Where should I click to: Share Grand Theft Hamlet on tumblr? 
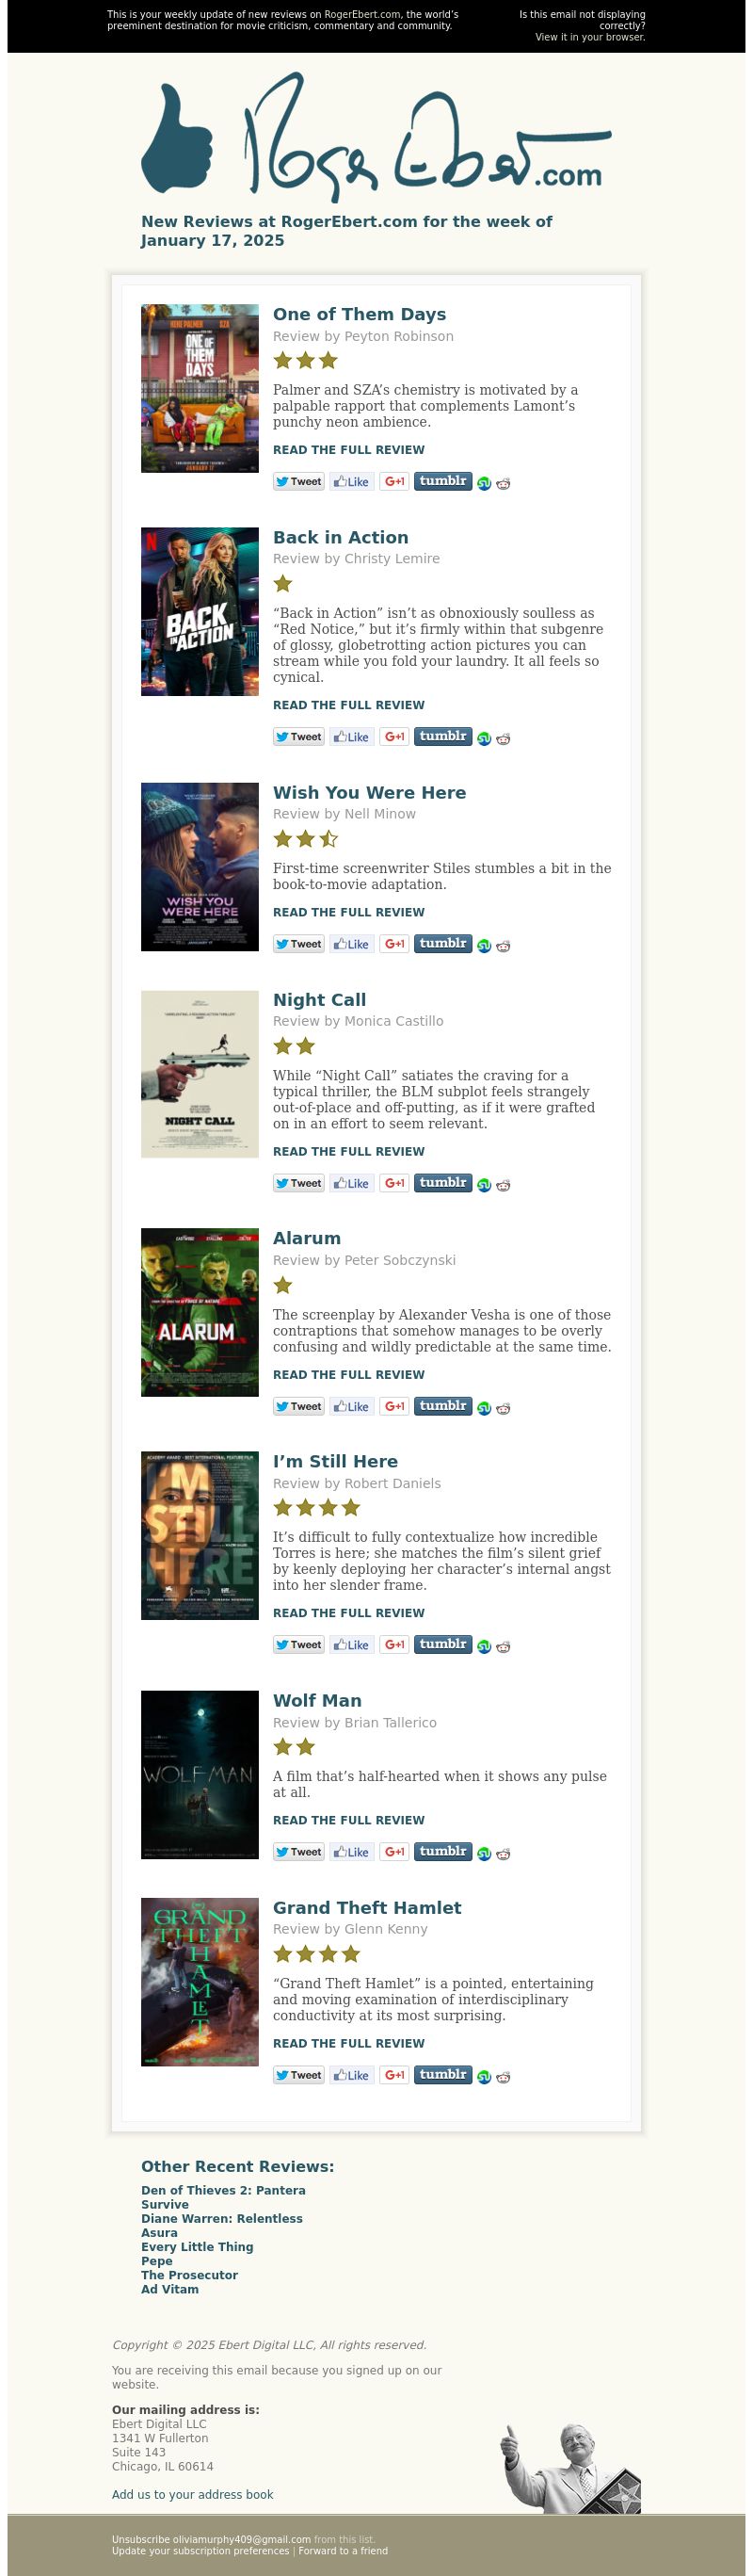(442, 2074)
